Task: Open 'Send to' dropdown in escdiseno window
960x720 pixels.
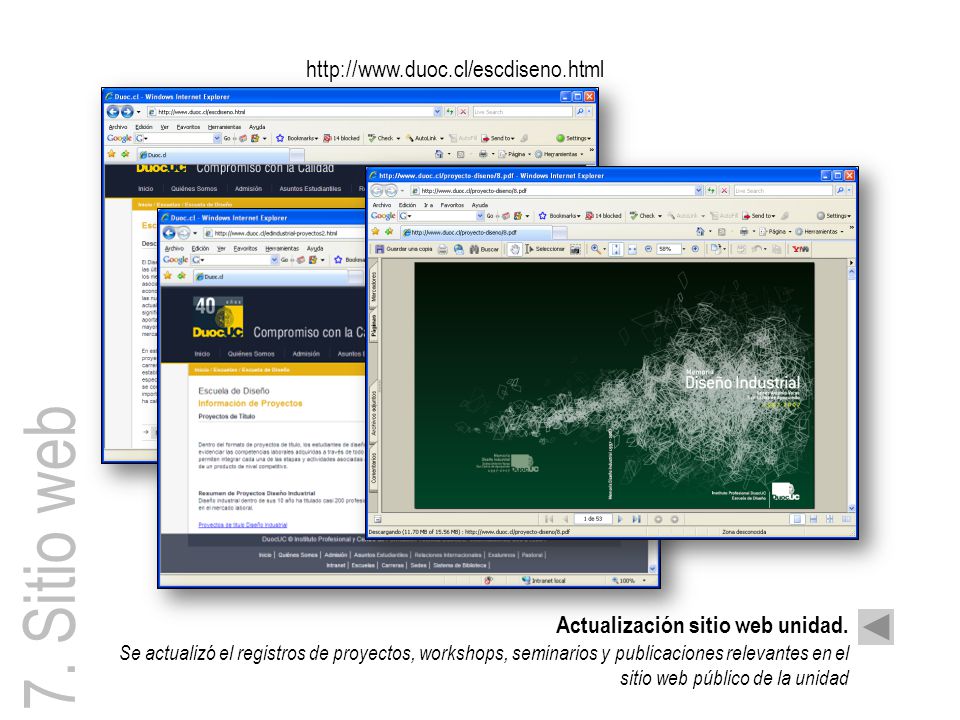Action: 498,138
